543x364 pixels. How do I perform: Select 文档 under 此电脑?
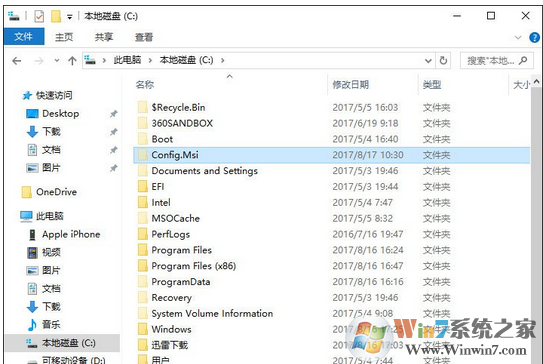point(51,288)
